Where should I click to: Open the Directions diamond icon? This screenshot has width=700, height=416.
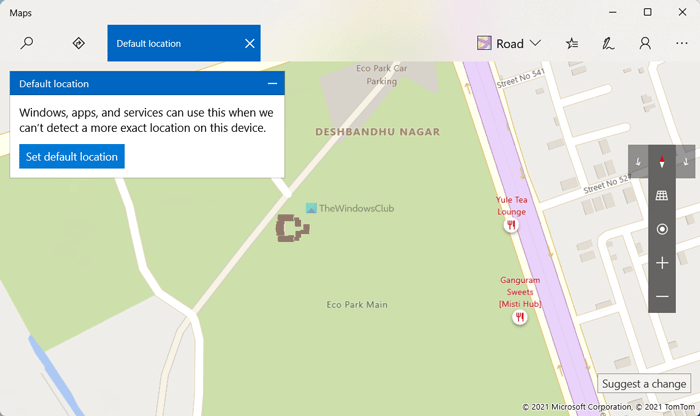pos(79,43)
